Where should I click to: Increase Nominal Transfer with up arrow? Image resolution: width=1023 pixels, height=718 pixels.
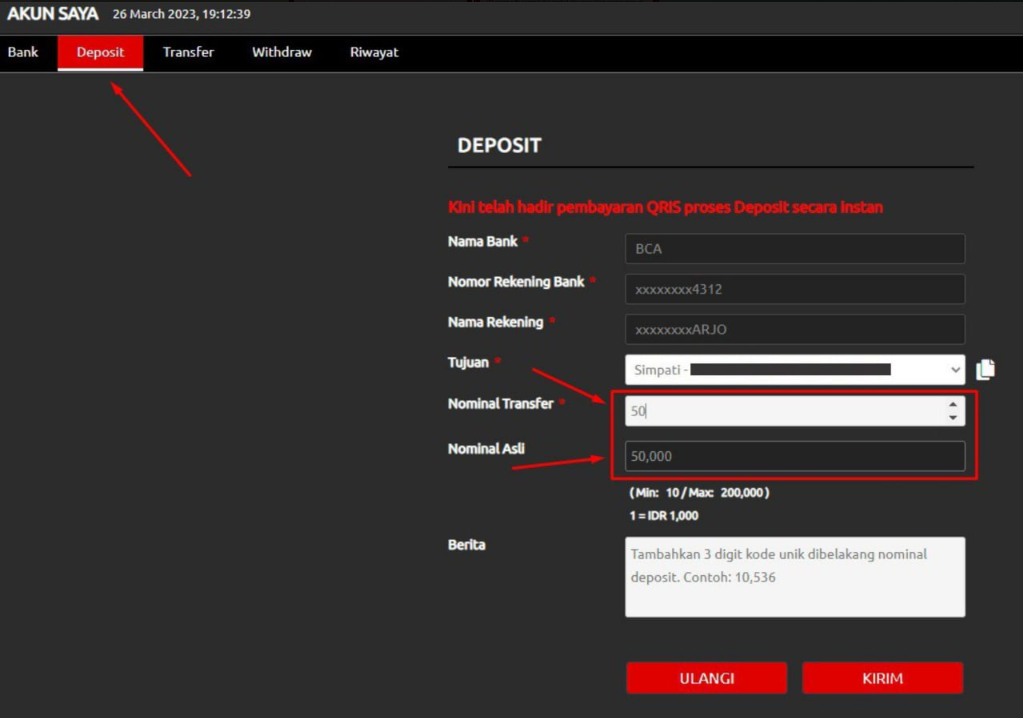[953, 404]
